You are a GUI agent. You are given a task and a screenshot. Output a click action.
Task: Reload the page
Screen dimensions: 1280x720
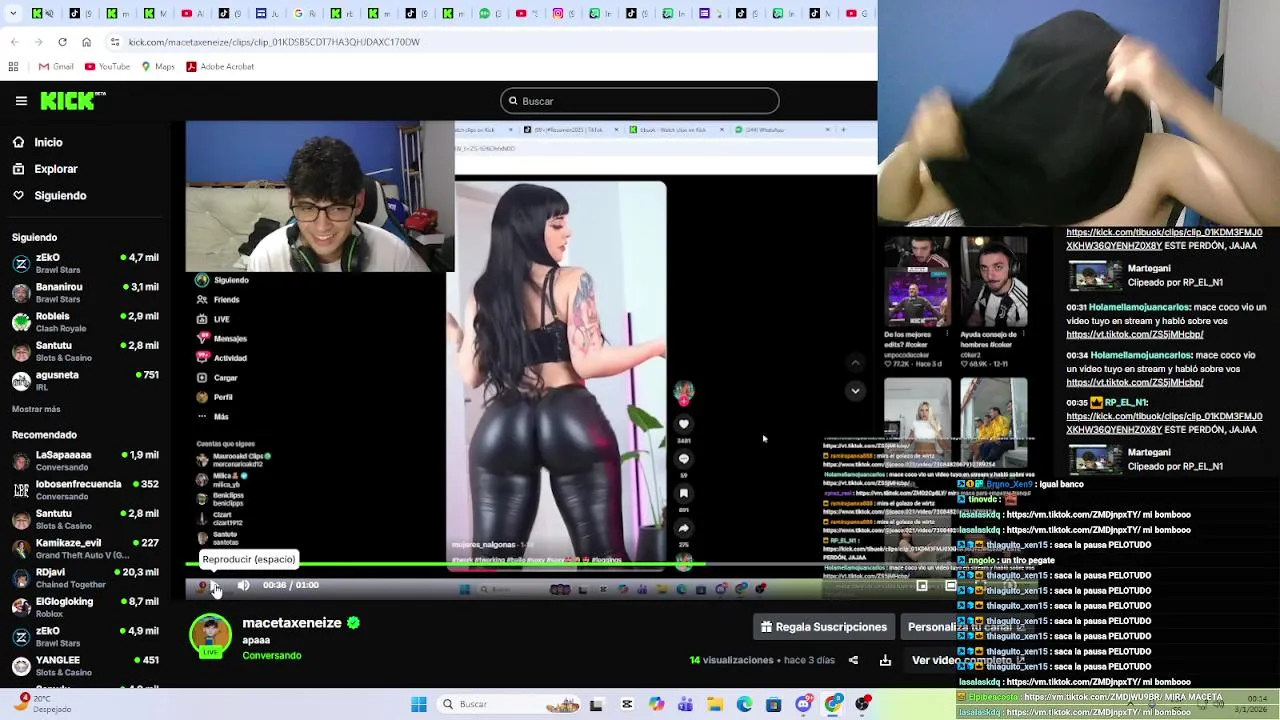coord(62,42)
